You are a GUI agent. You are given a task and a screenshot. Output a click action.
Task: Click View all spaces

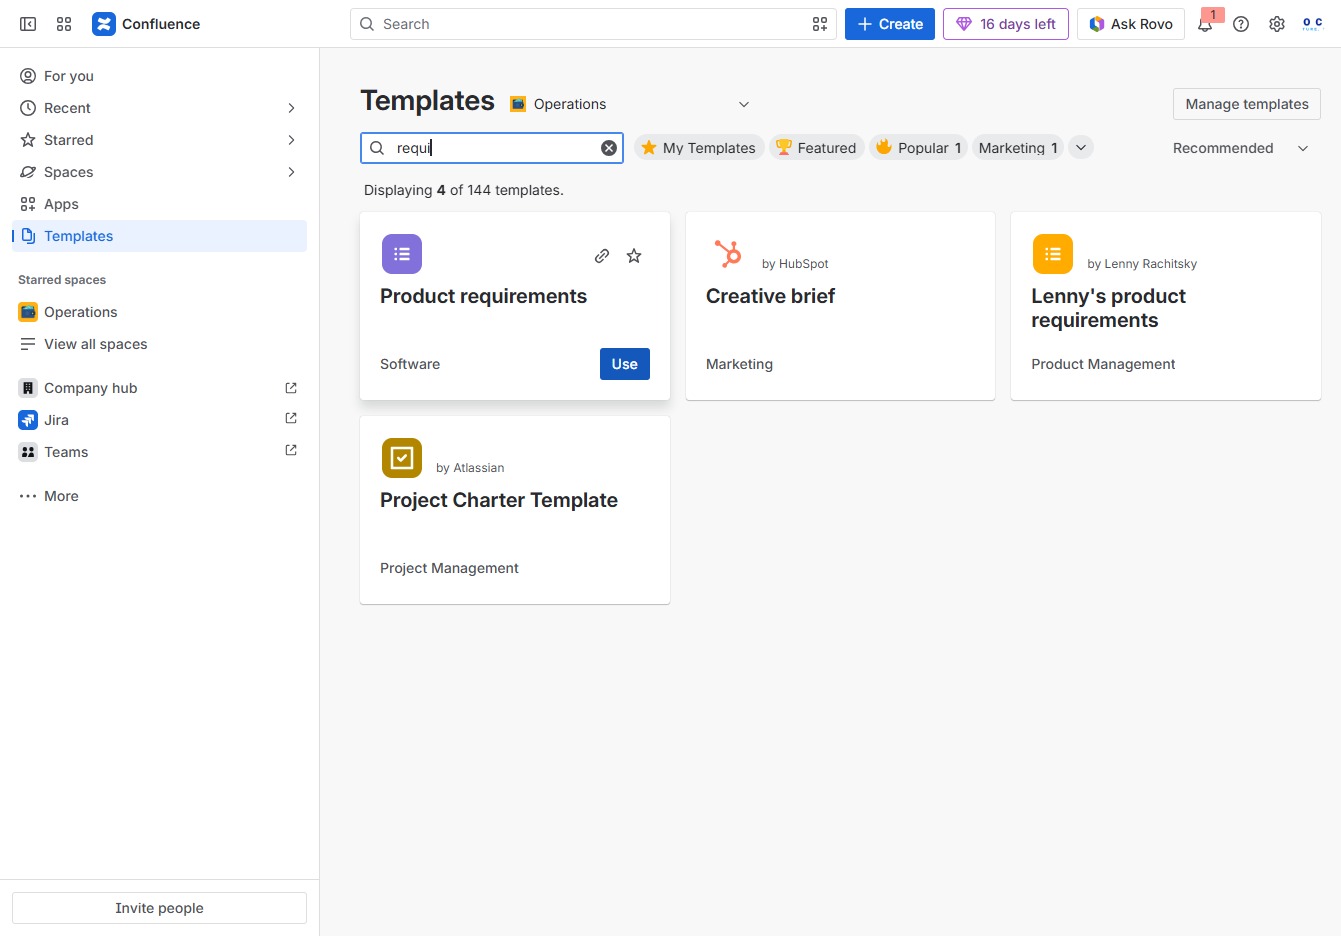pos(160,344)
